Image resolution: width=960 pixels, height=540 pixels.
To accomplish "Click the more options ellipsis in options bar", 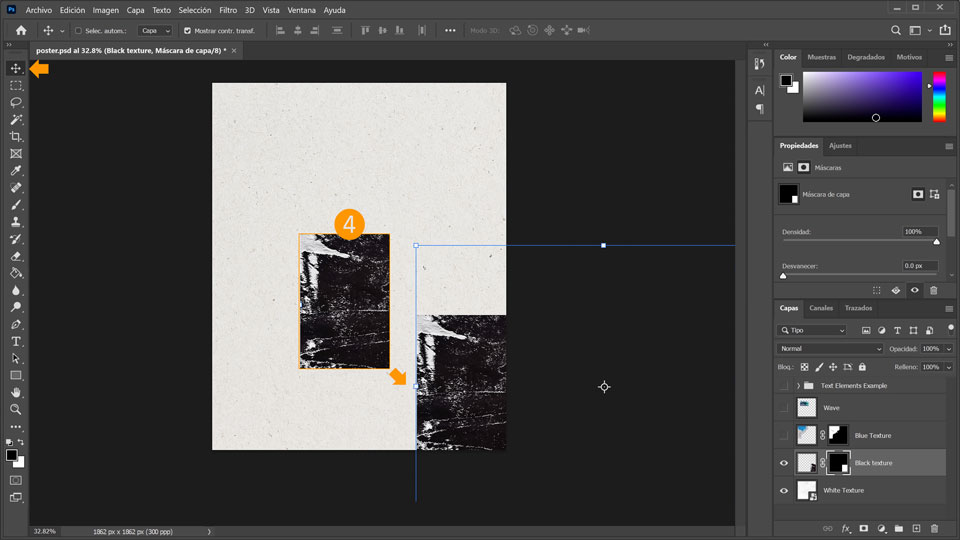I will tap(450, 31).
